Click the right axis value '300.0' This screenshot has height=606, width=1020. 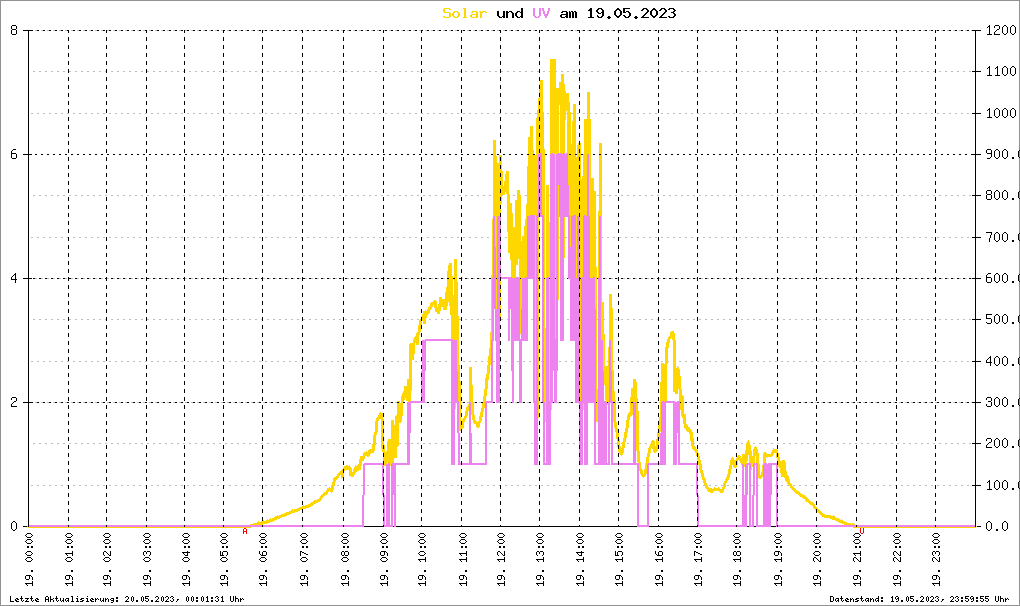[x=1002, y=402]
